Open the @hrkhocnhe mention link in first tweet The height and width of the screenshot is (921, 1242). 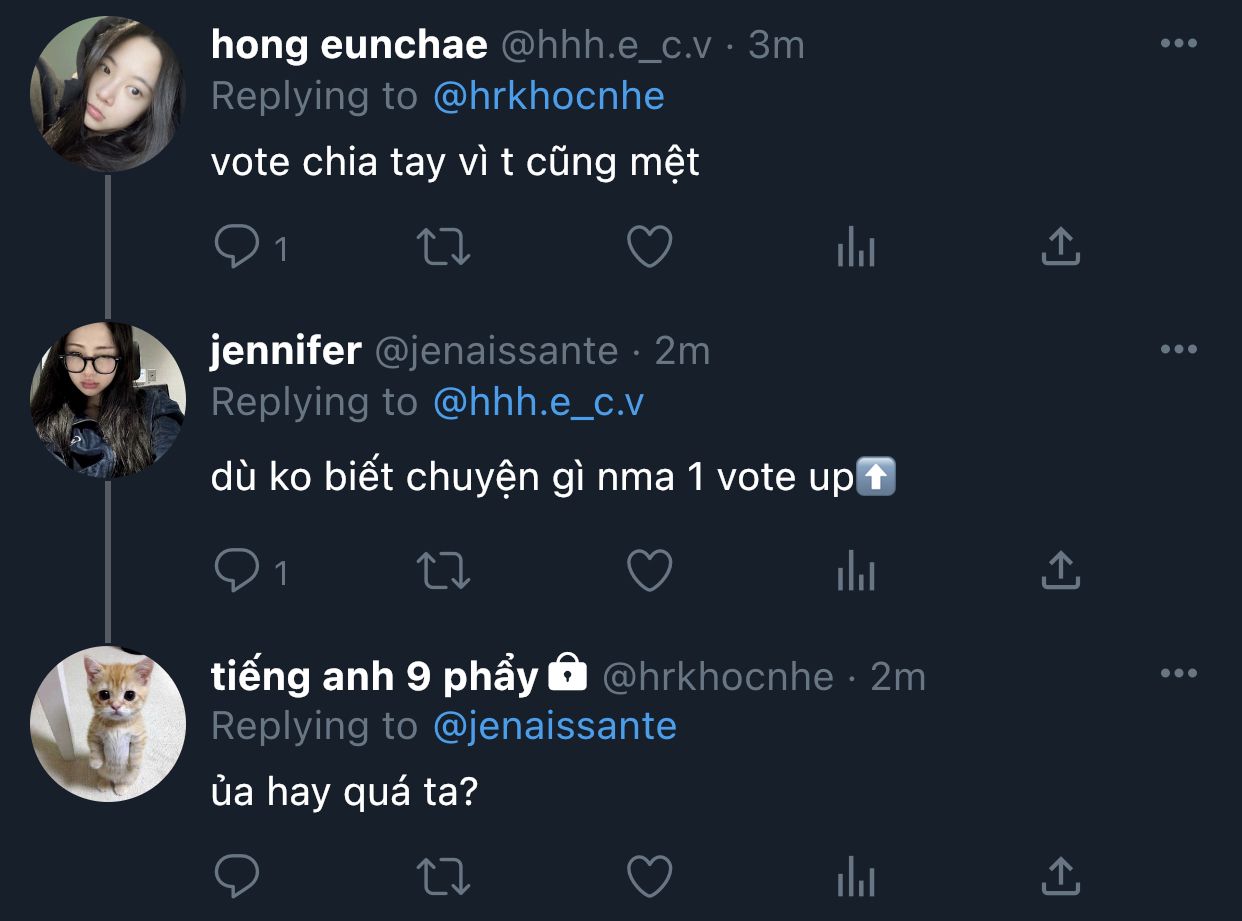(x=549, y=97)
